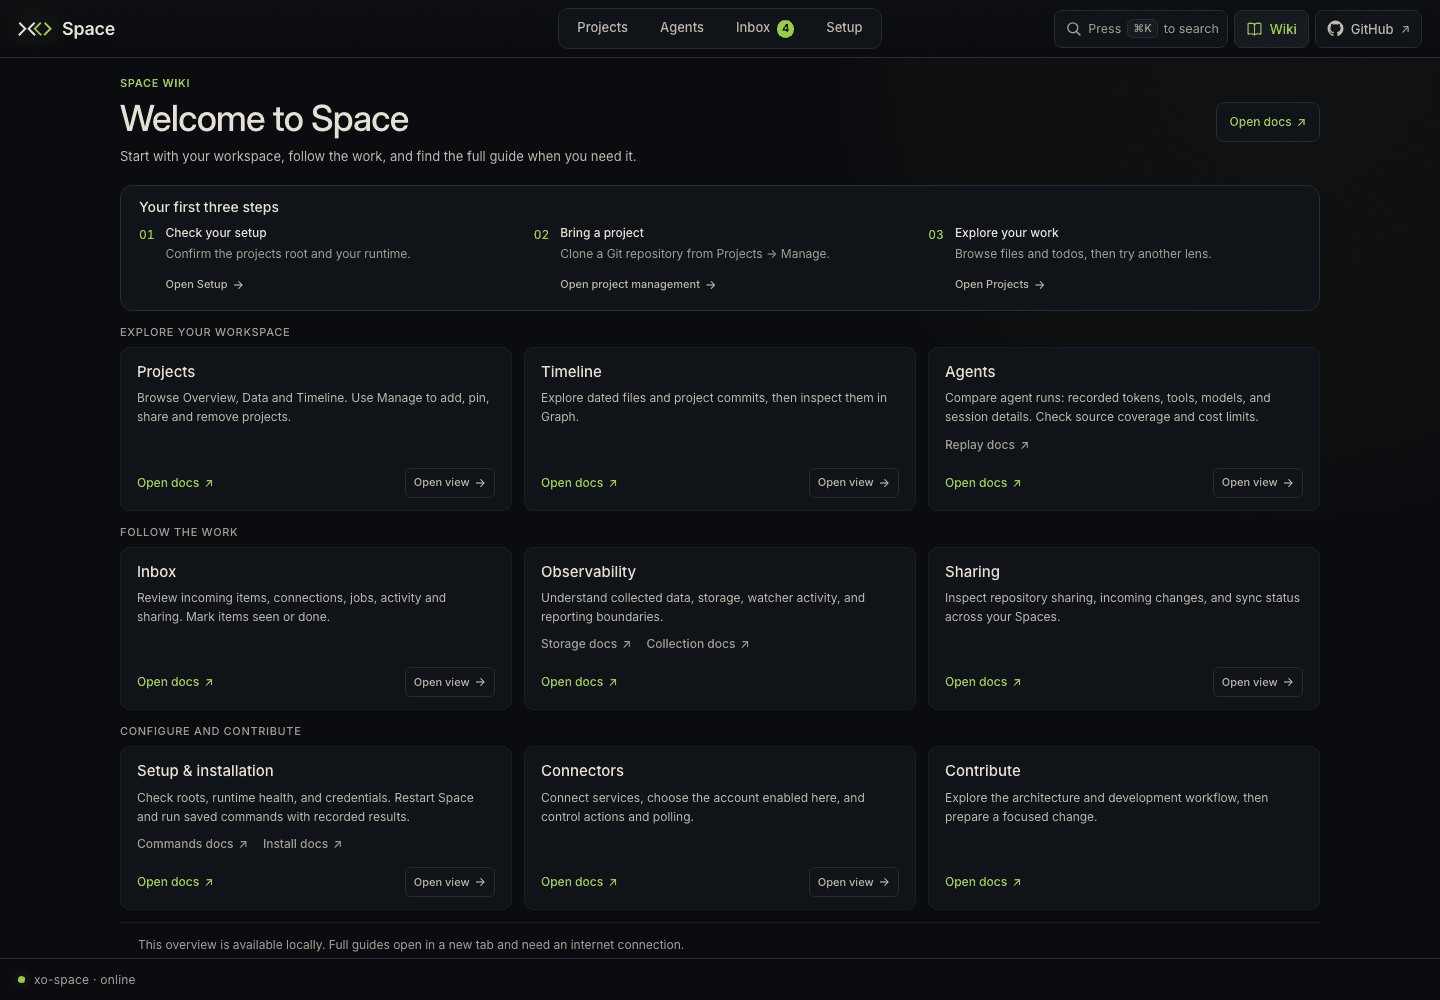The image size is (1440, 1000).
Task: Open view for Setup & installation card
Action: (x=450, y=882)
